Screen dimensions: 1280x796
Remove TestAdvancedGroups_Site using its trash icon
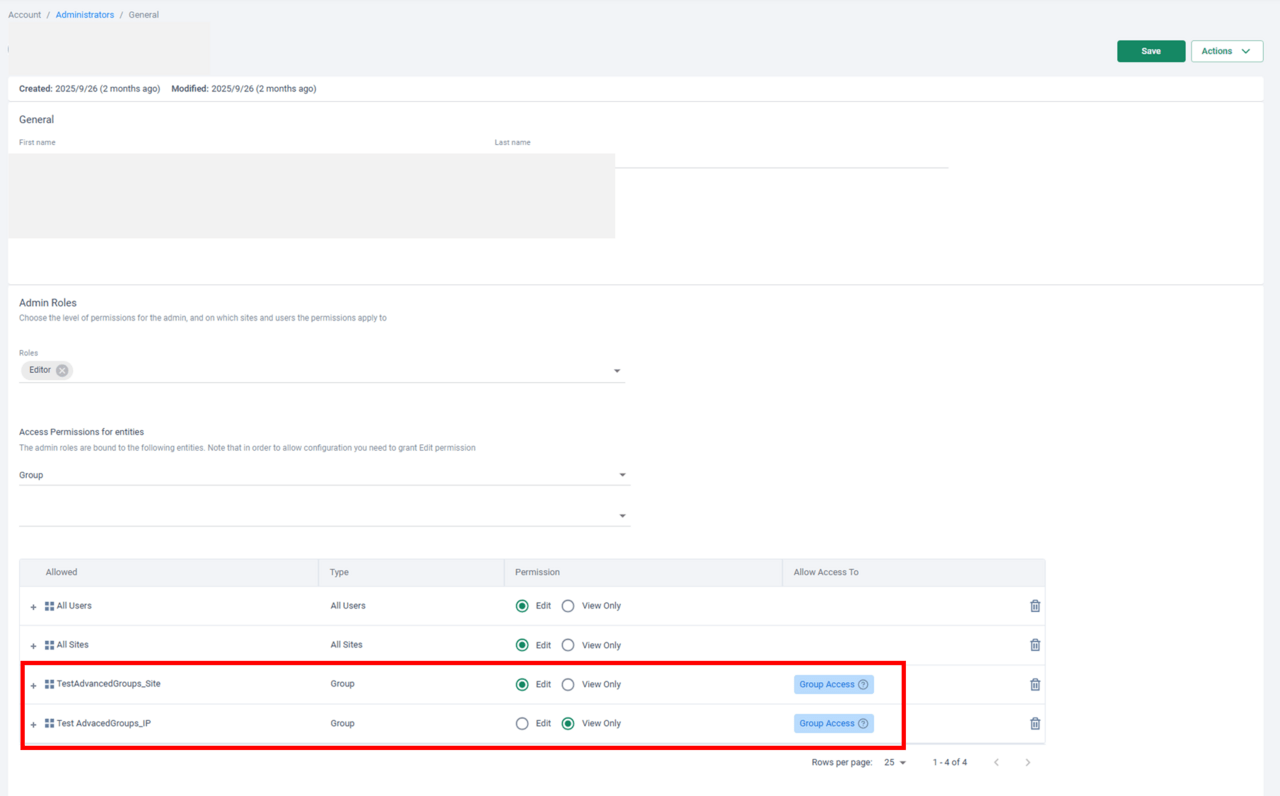[x=1035, y=685]
